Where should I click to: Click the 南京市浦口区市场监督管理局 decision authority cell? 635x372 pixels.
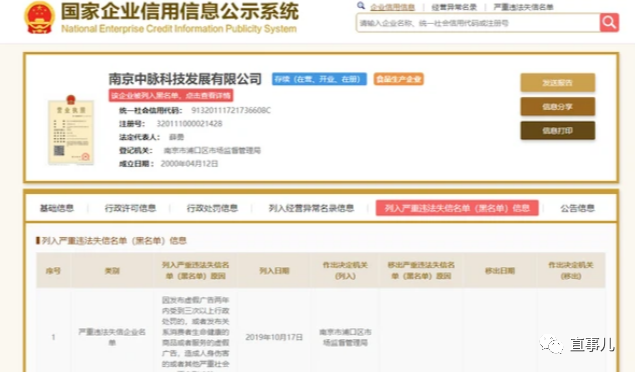[345, 337]
